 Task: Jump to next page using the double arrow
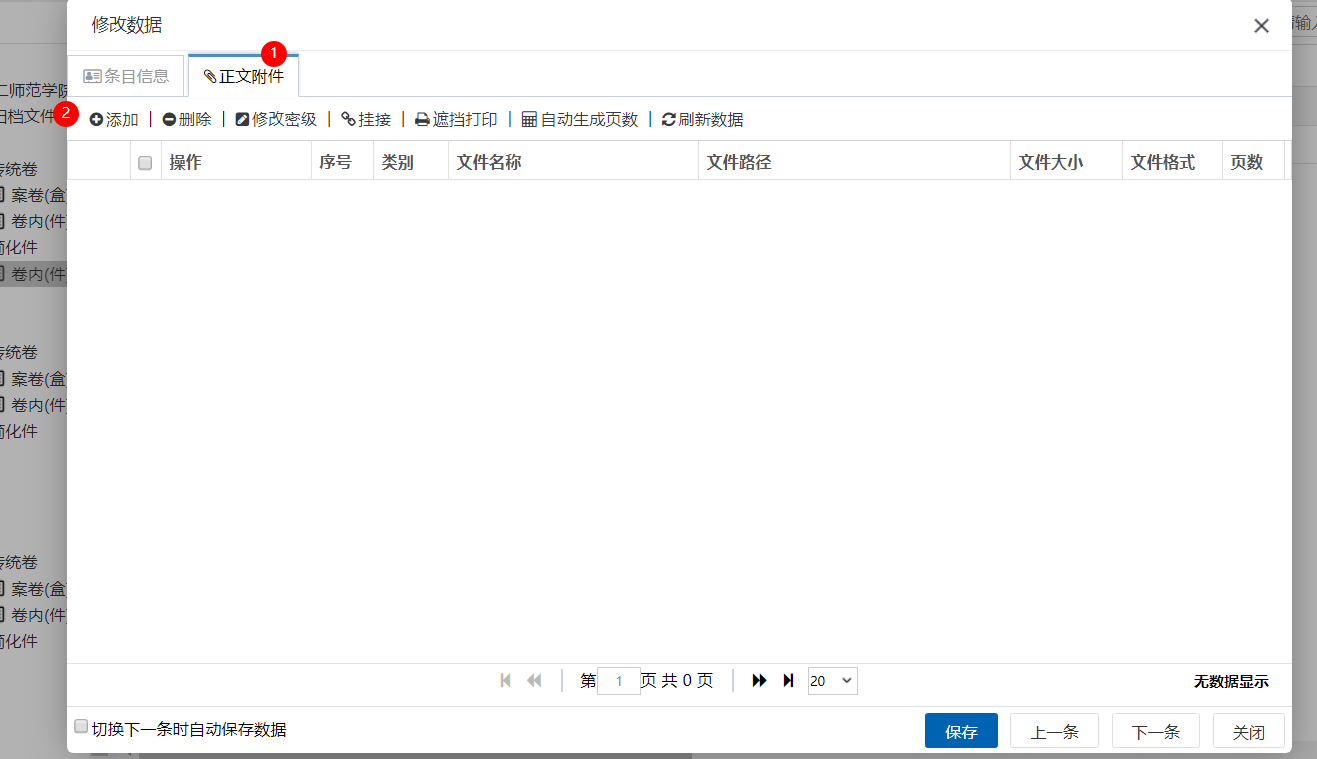pos(759,681)
